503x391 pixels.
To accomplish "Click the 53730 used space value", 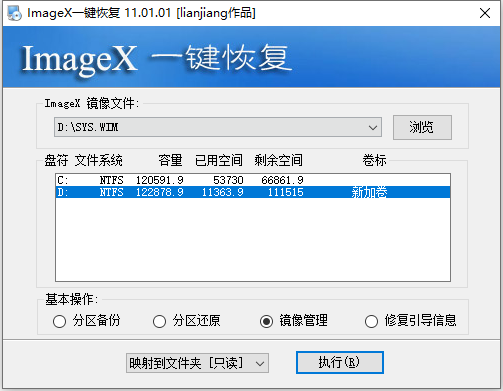I will point(228,180).
